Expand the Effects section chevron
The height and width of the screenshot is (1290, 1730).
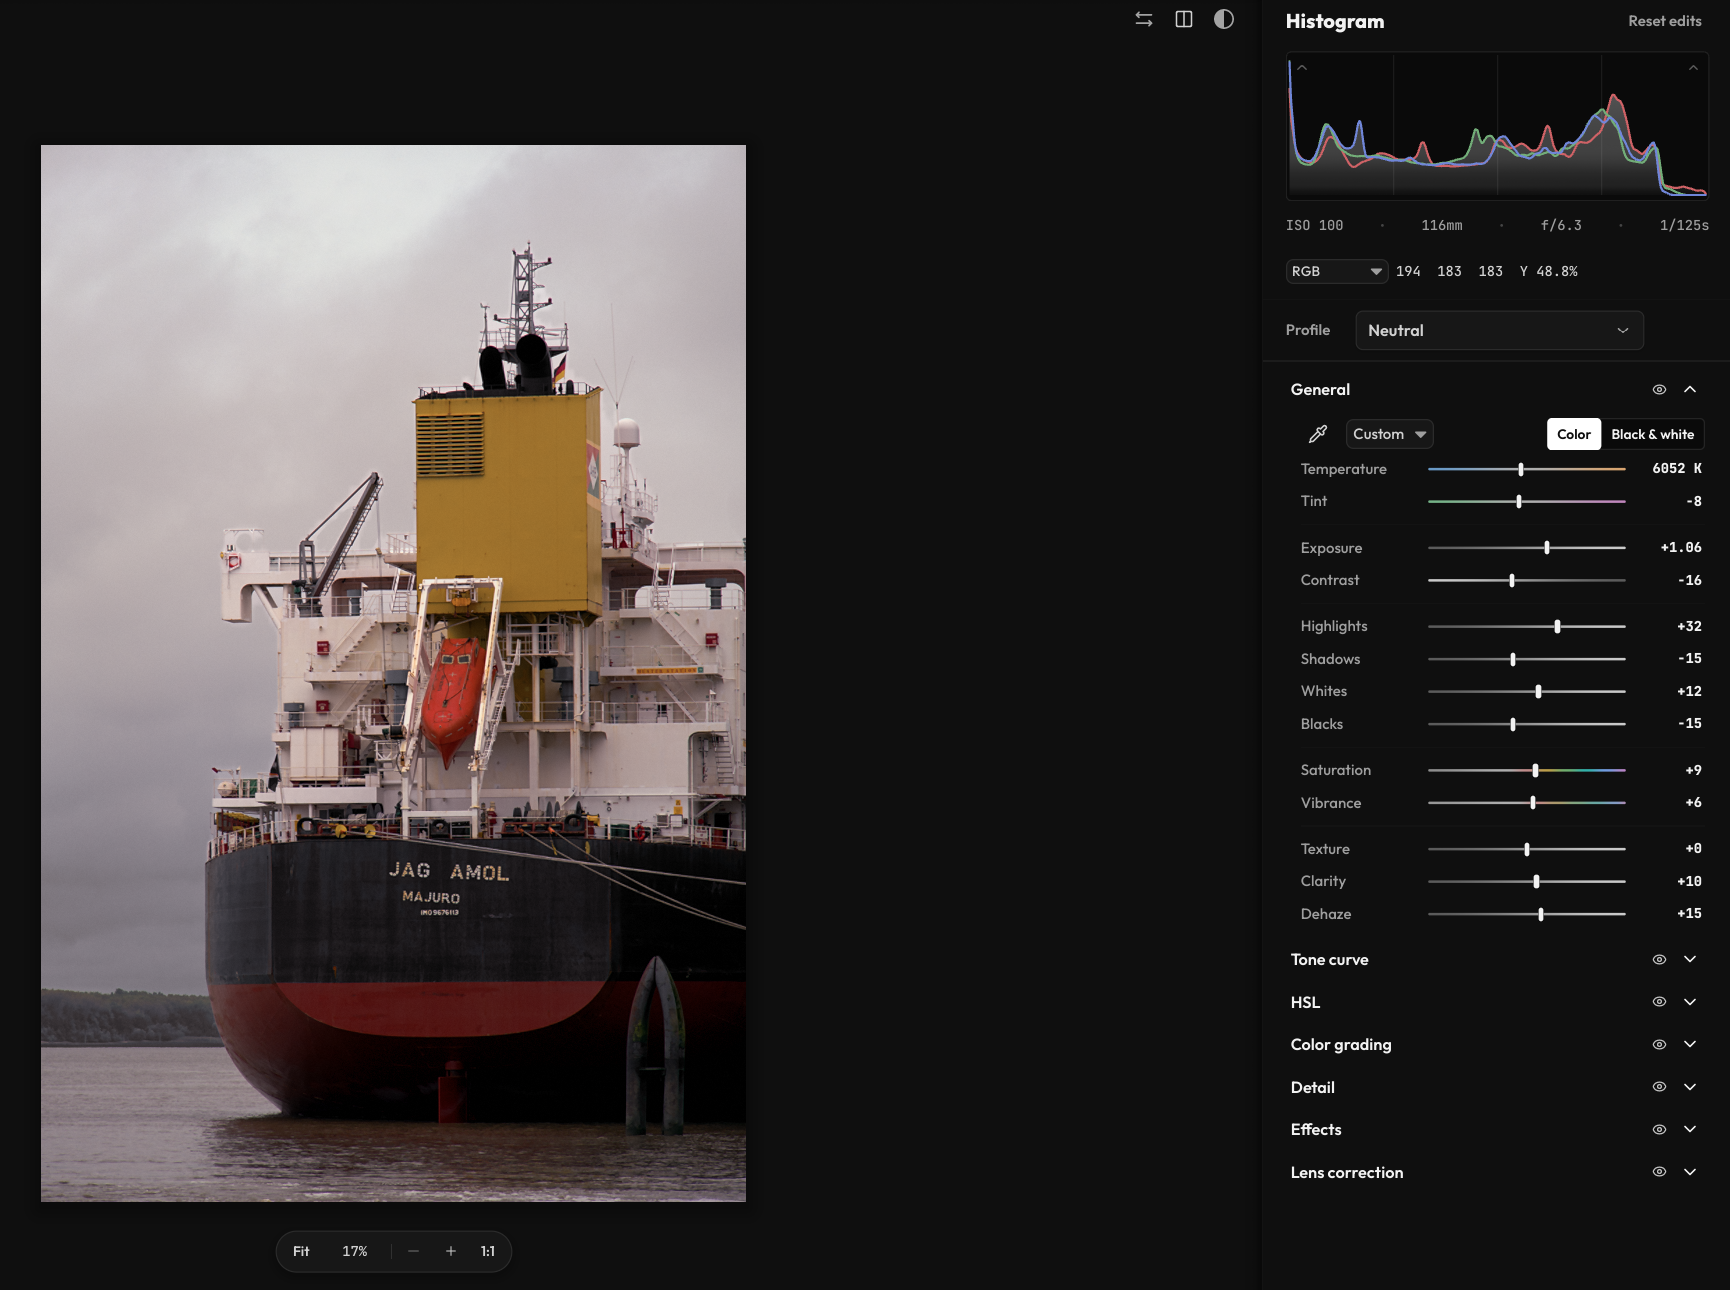[1690, 1129]
